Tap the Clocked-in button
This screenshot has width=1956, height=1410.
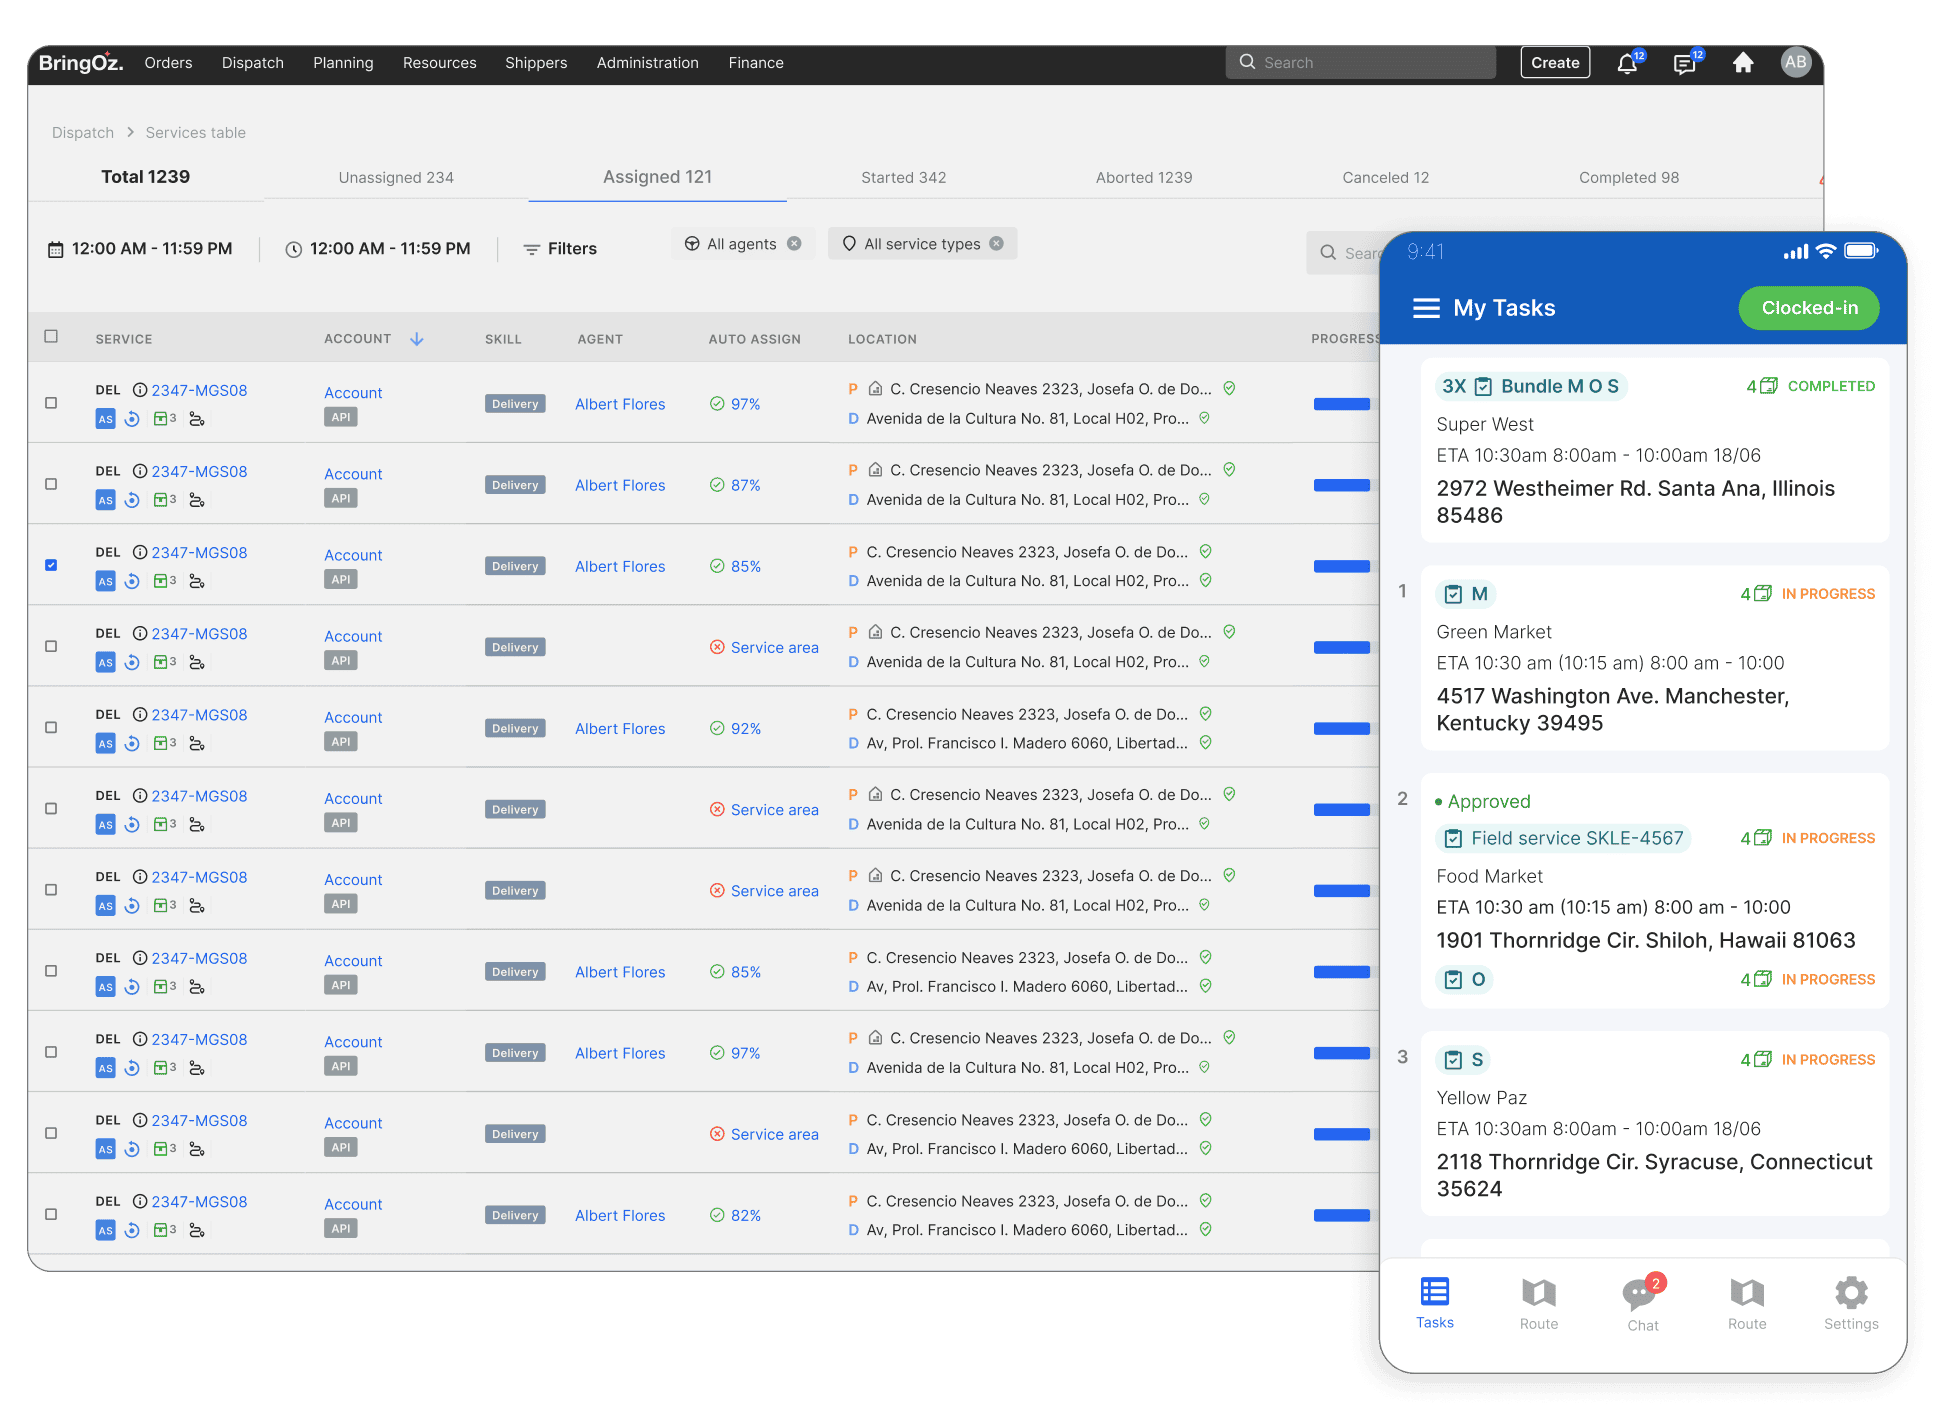1809,308
